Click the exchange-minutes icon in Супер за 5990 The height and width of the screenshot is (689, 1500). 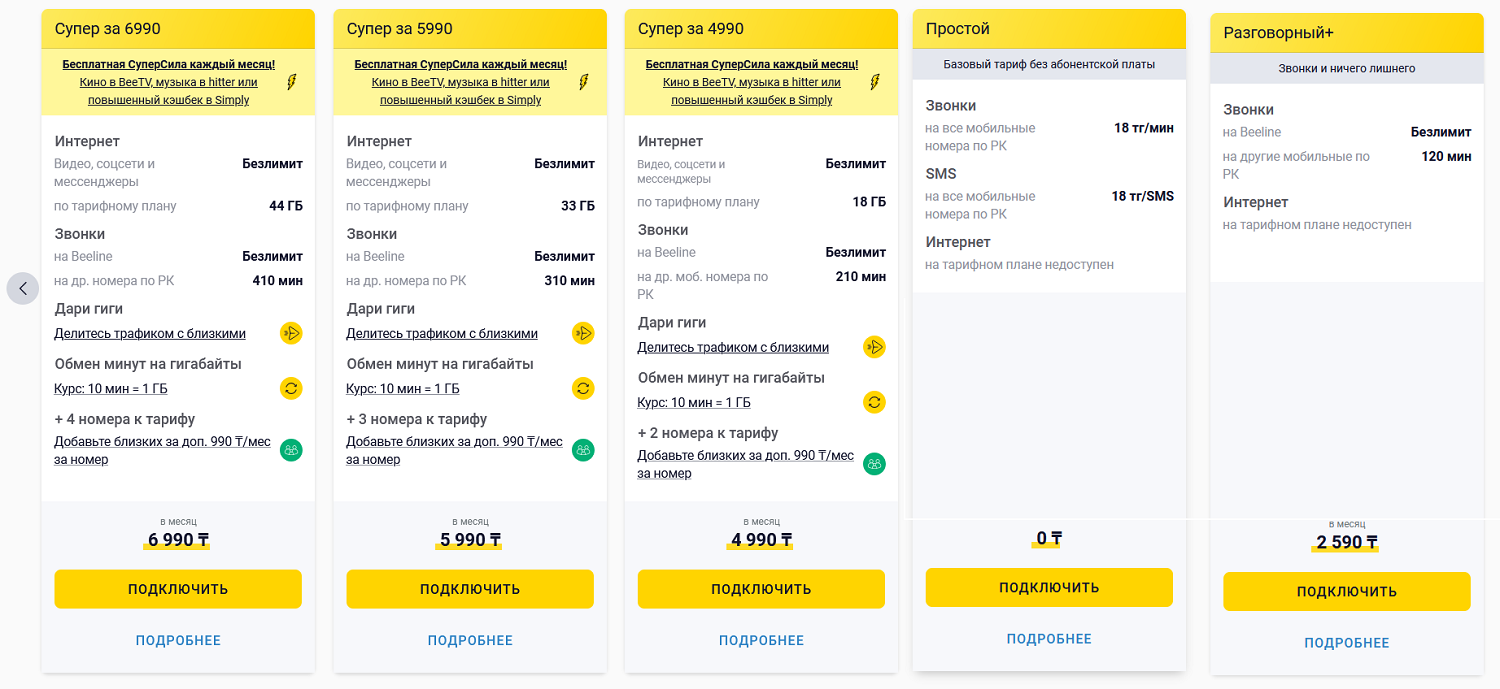(x=583, y=388)
